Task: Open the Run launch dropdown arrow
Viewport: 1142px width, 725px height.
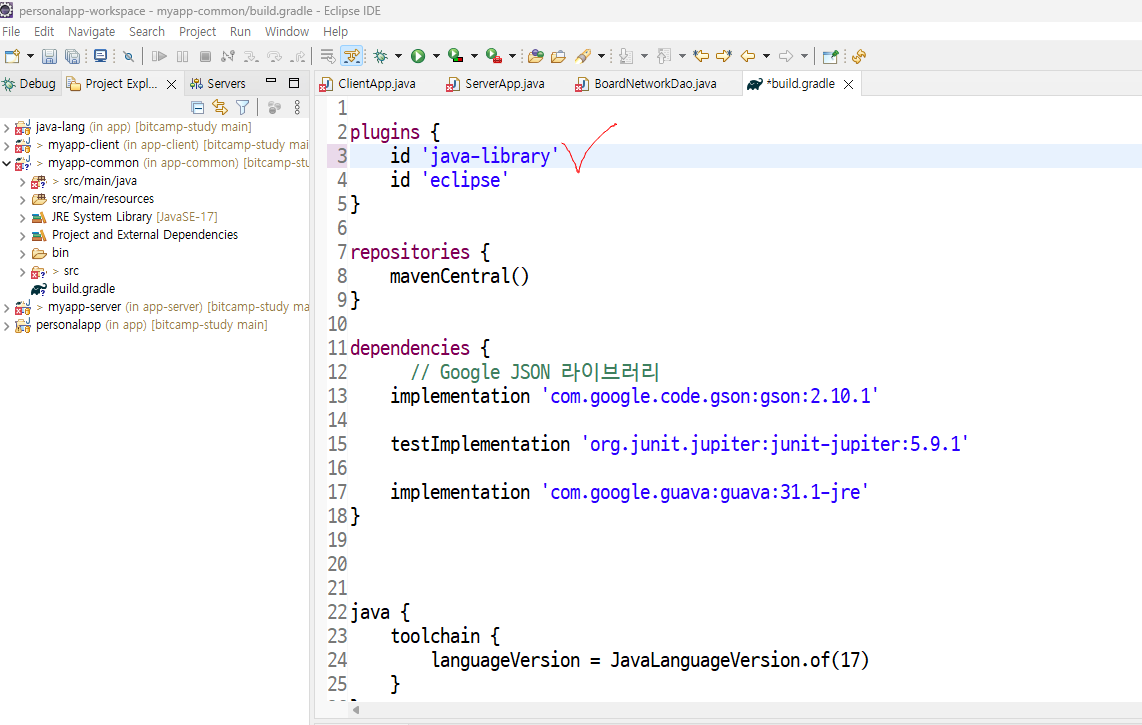Action: coord(436,56)
